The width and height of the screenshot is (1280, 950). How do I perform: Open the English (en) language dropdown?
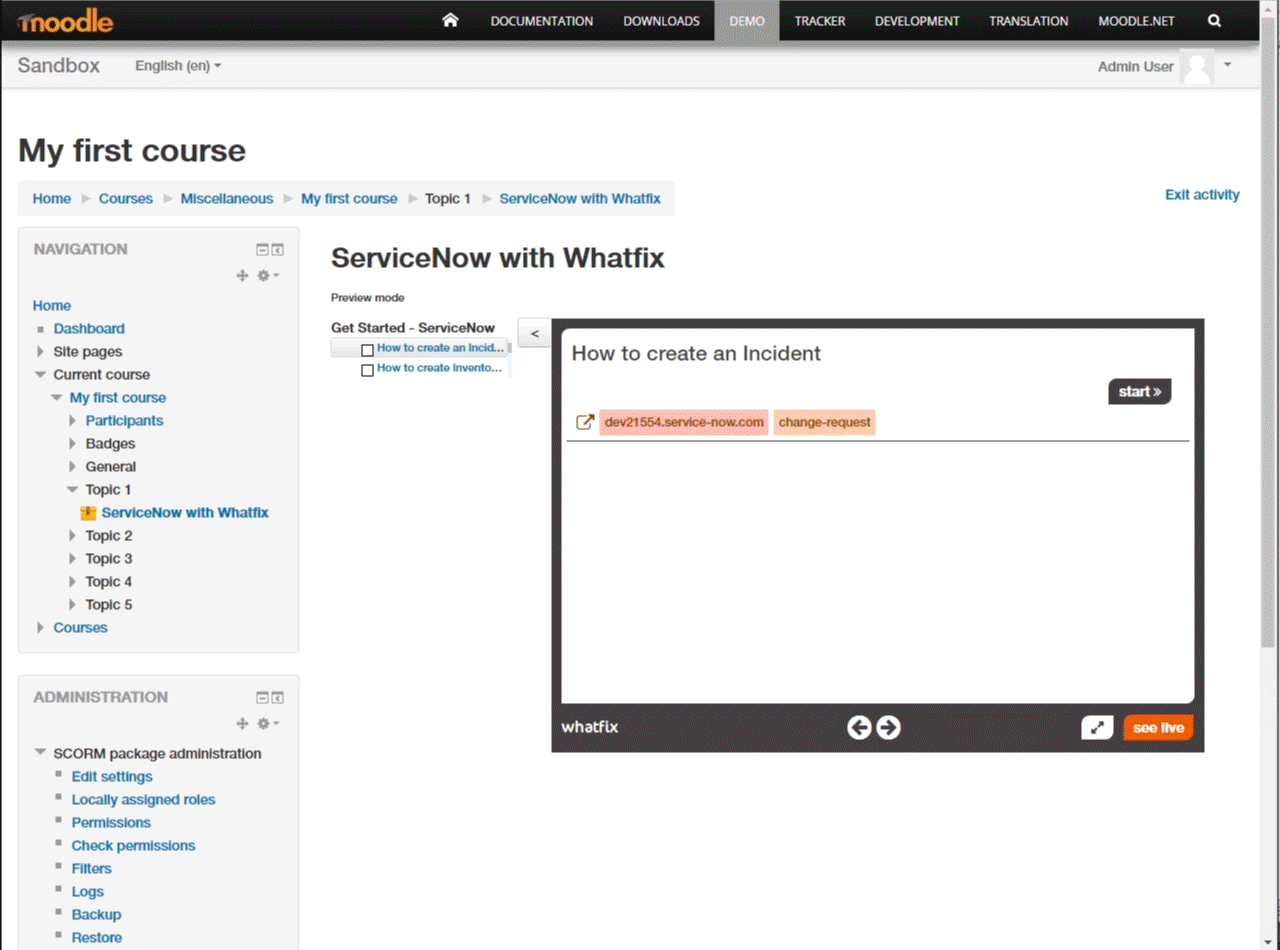point(178,66)
